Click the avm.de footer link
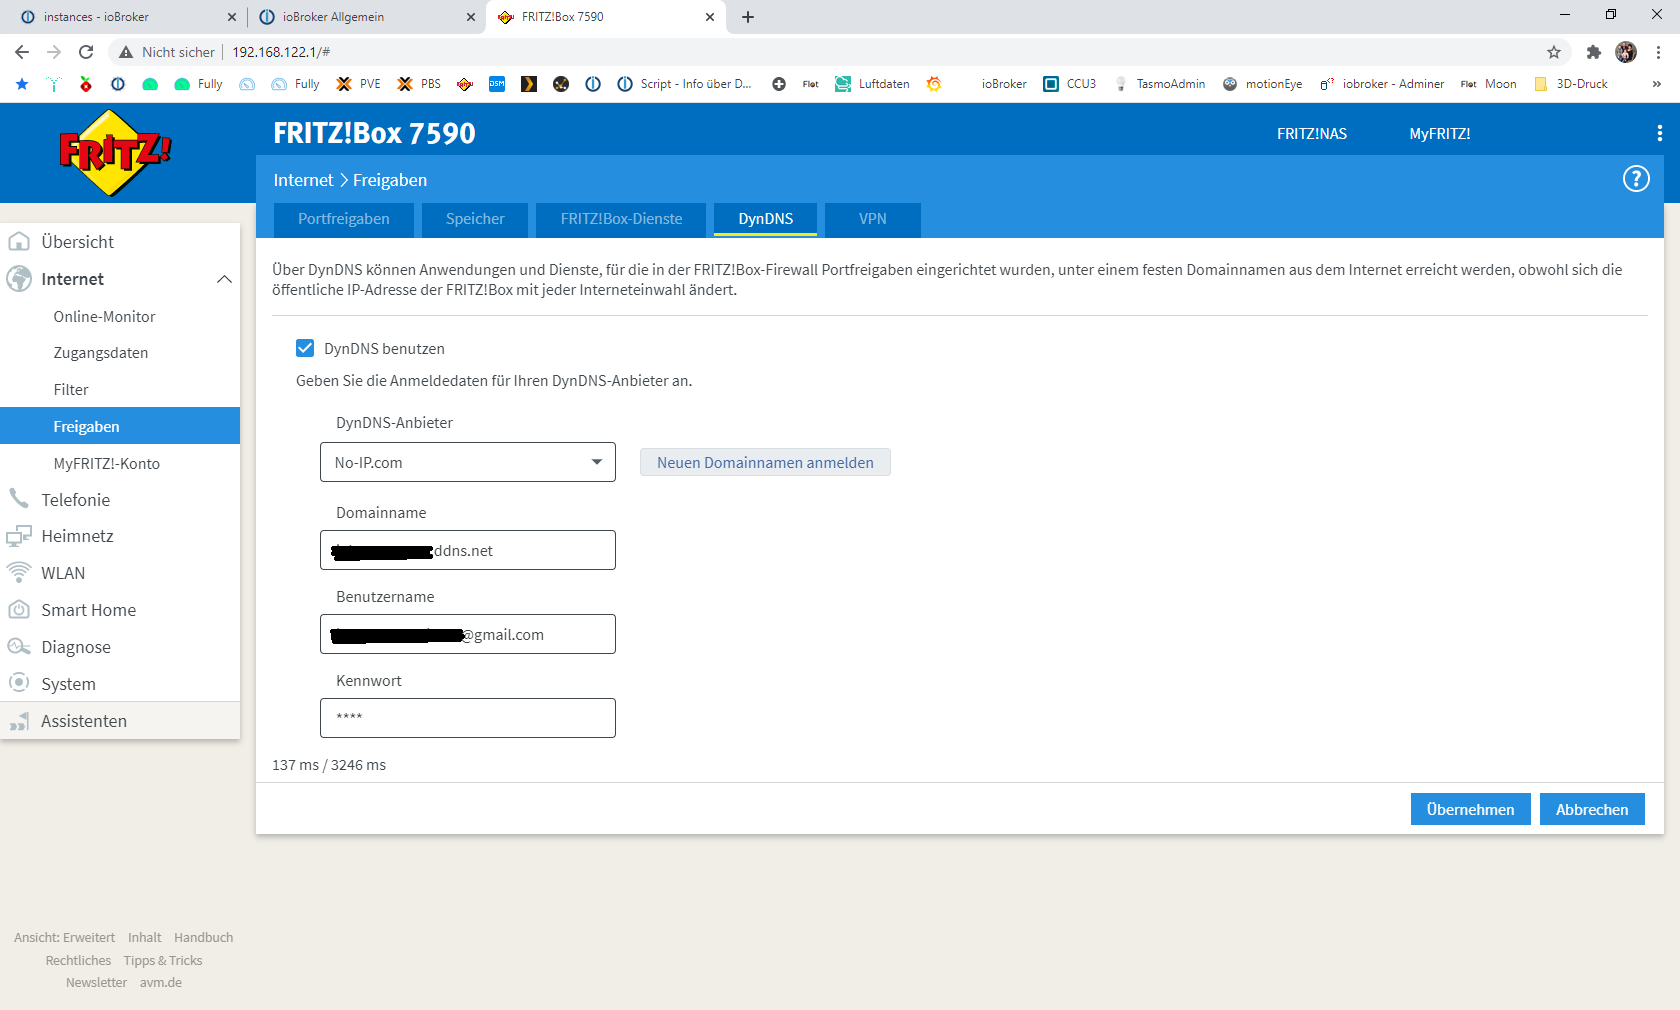This screenshot has width=1680, height=1010. (x=161, y=983)
